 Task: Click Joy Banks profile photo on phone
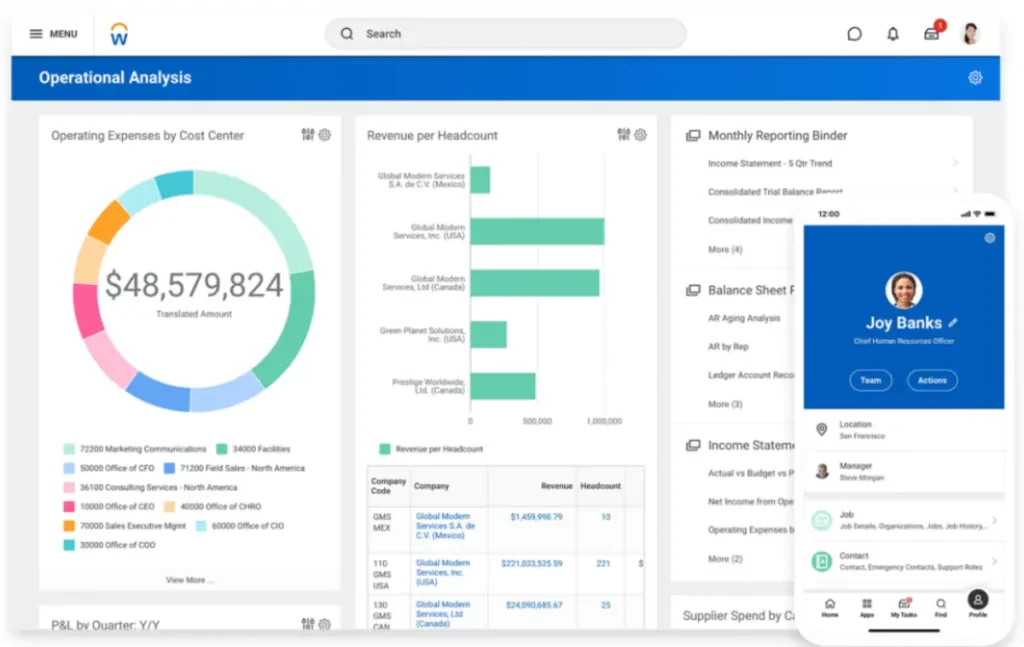pyautogui.click(x=904, y=290)
